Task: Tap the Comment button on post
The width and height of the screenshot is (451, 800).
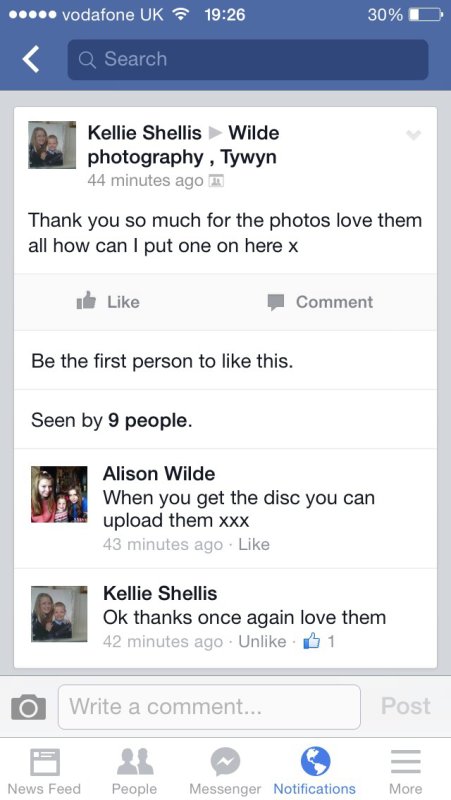Action: tap(320, 302)
